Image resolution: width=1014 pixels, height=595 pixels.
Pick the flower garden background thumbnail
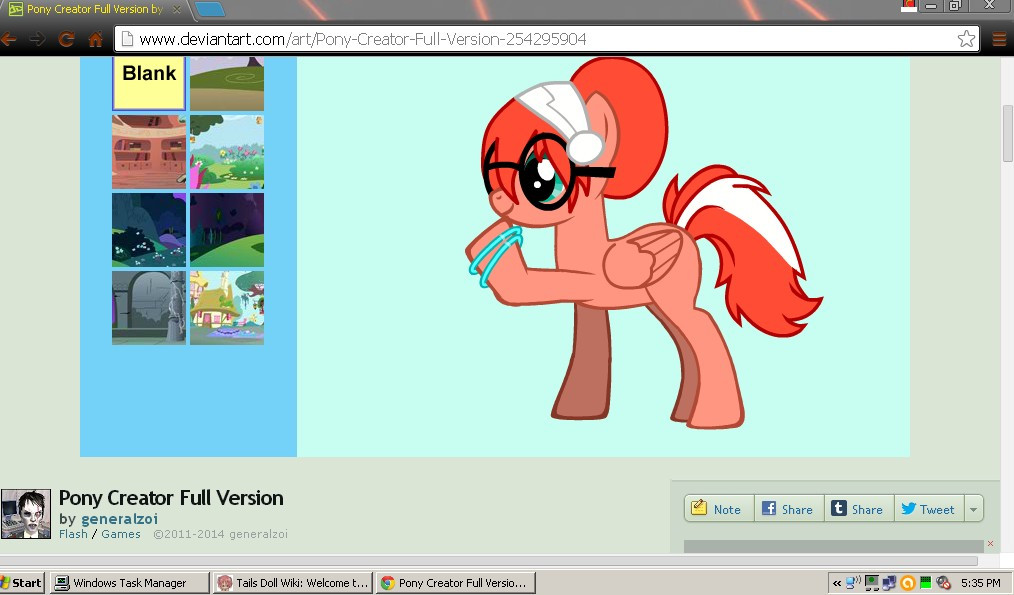pos(227,152)
